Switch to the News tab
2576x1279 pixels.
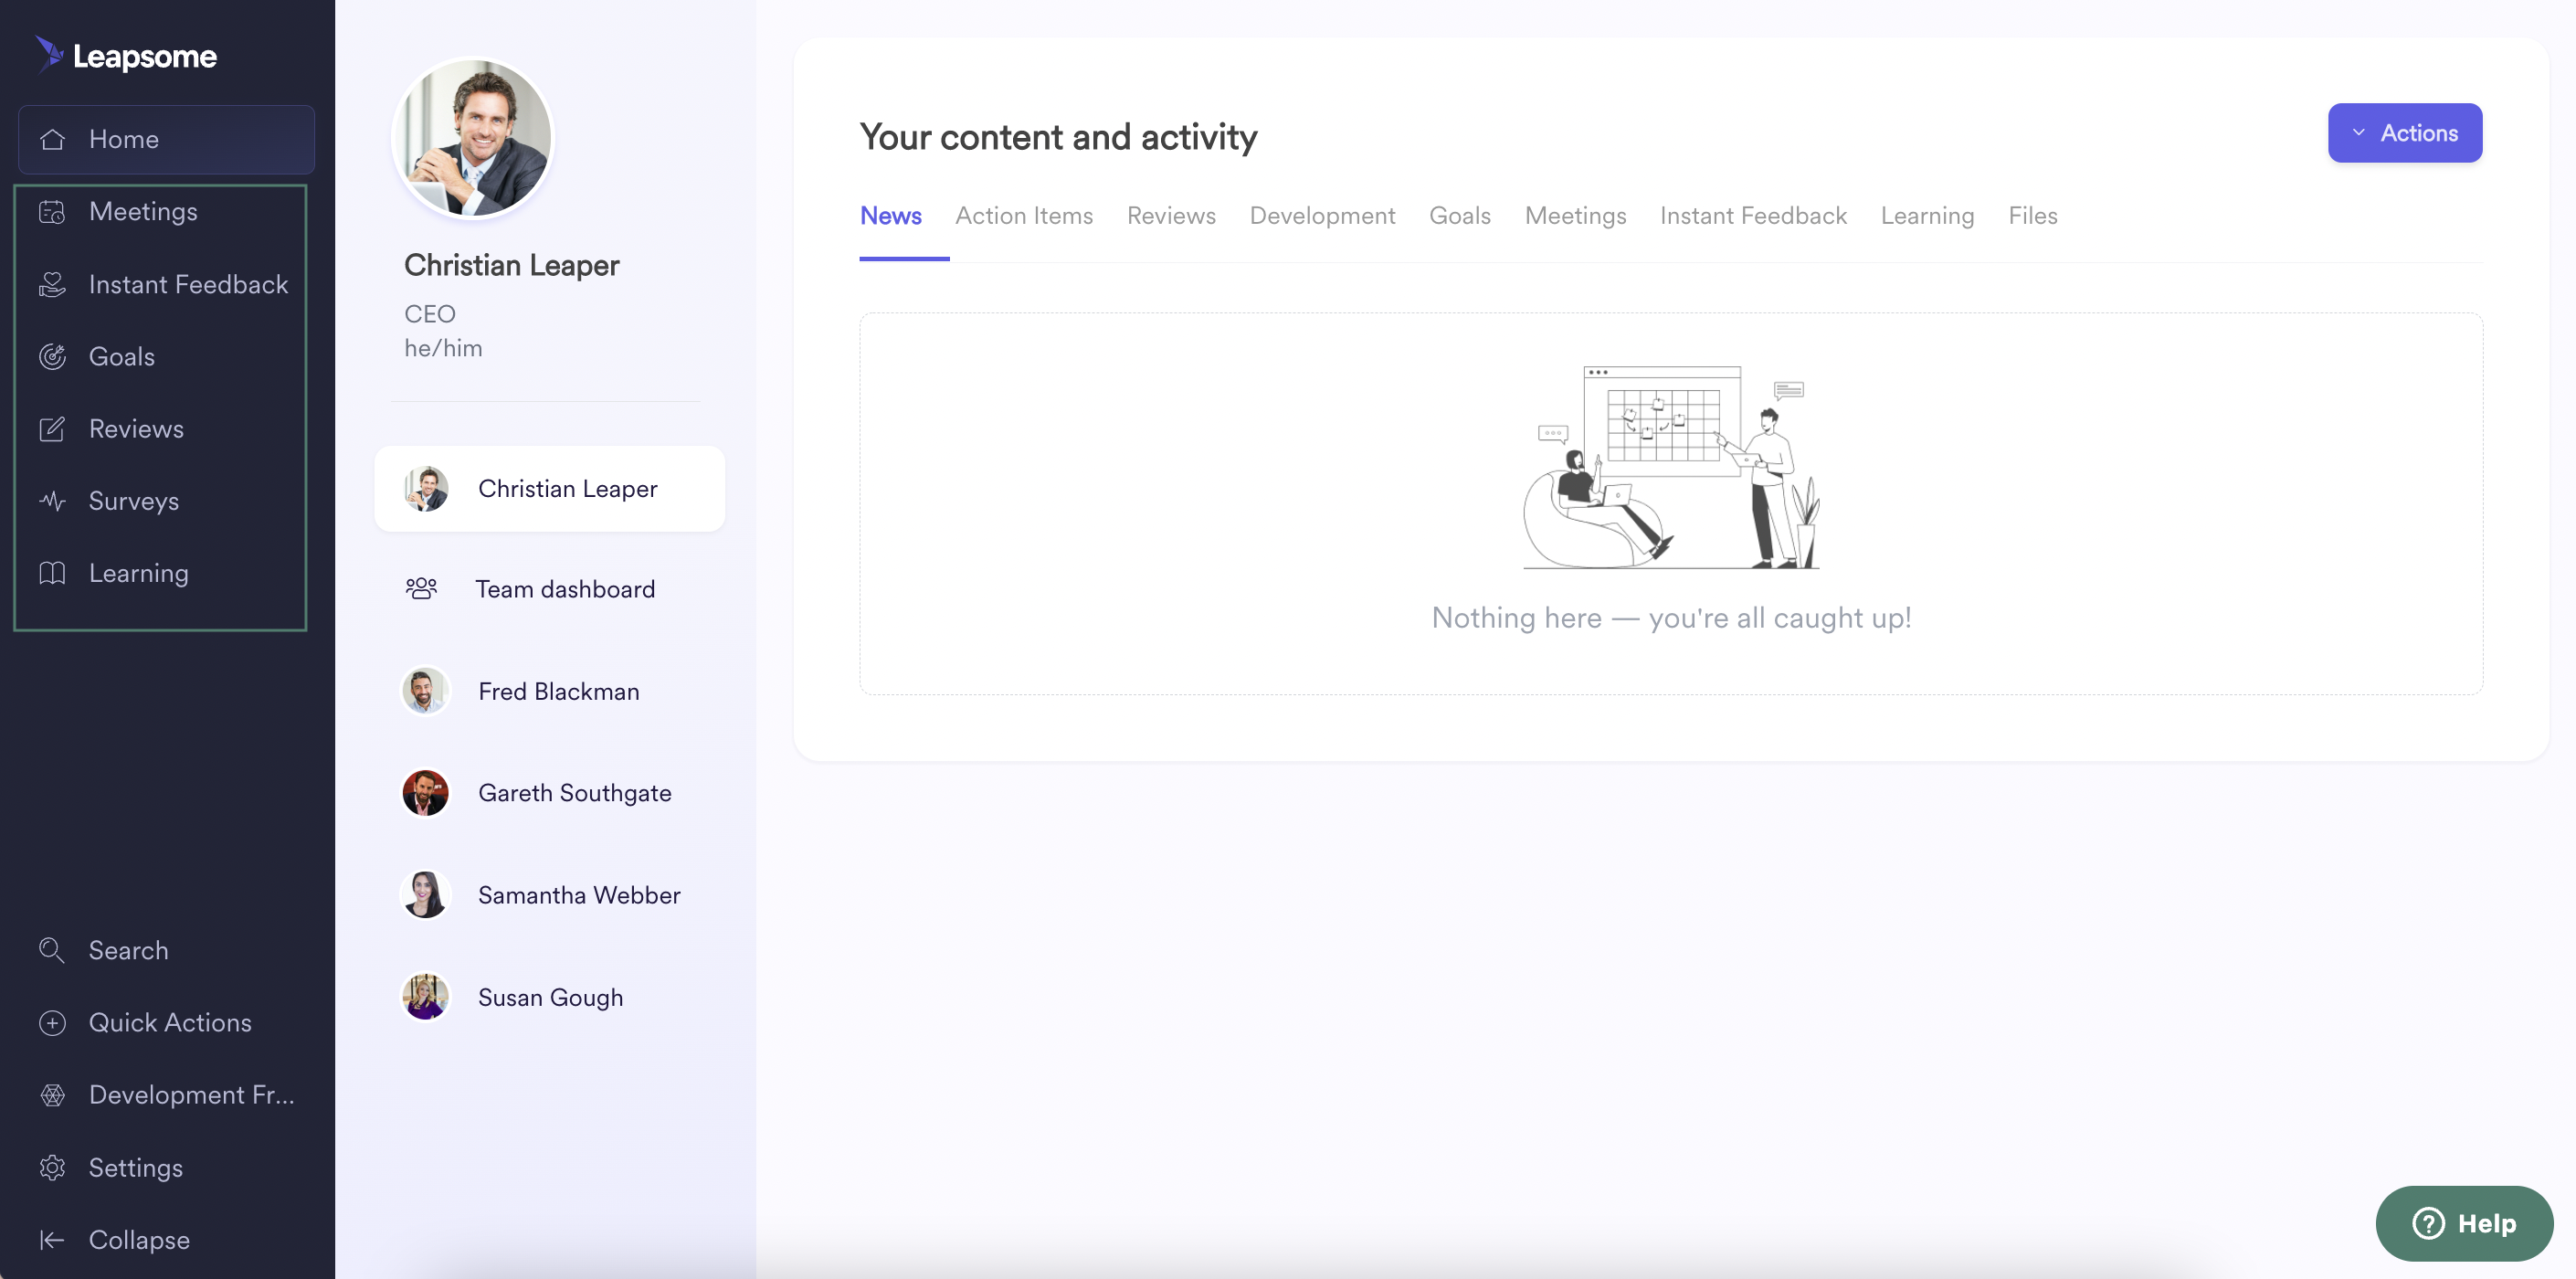[890, 216]
